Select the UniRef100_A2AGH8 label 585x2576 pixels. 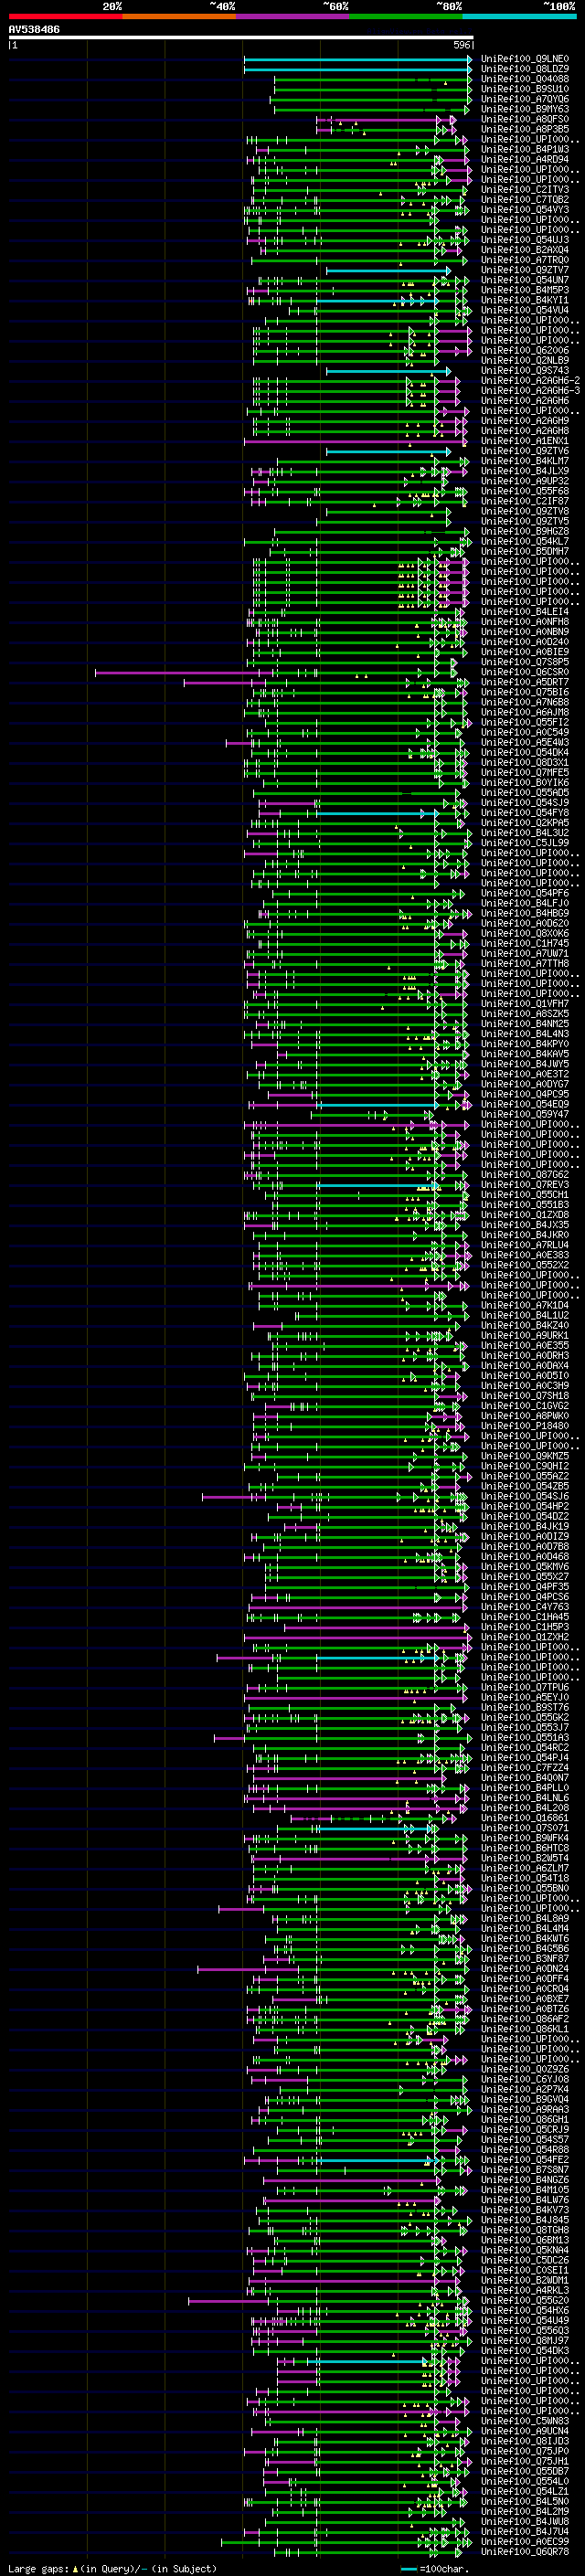(524, 431)
